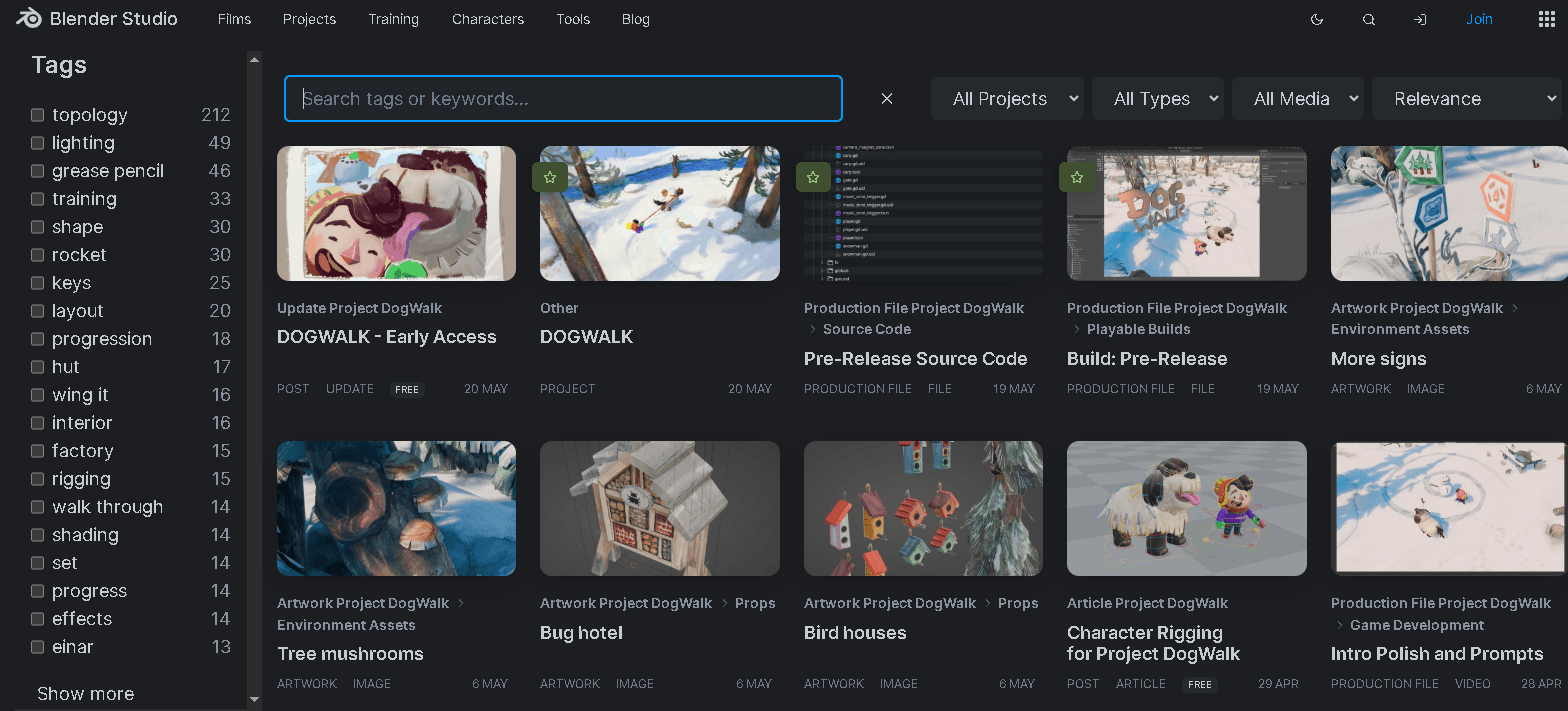Click the star badge on the DOGWALK project thumbnail
Image resolution: width=1568 pixels, height=711 pixels.
(550, 177)
